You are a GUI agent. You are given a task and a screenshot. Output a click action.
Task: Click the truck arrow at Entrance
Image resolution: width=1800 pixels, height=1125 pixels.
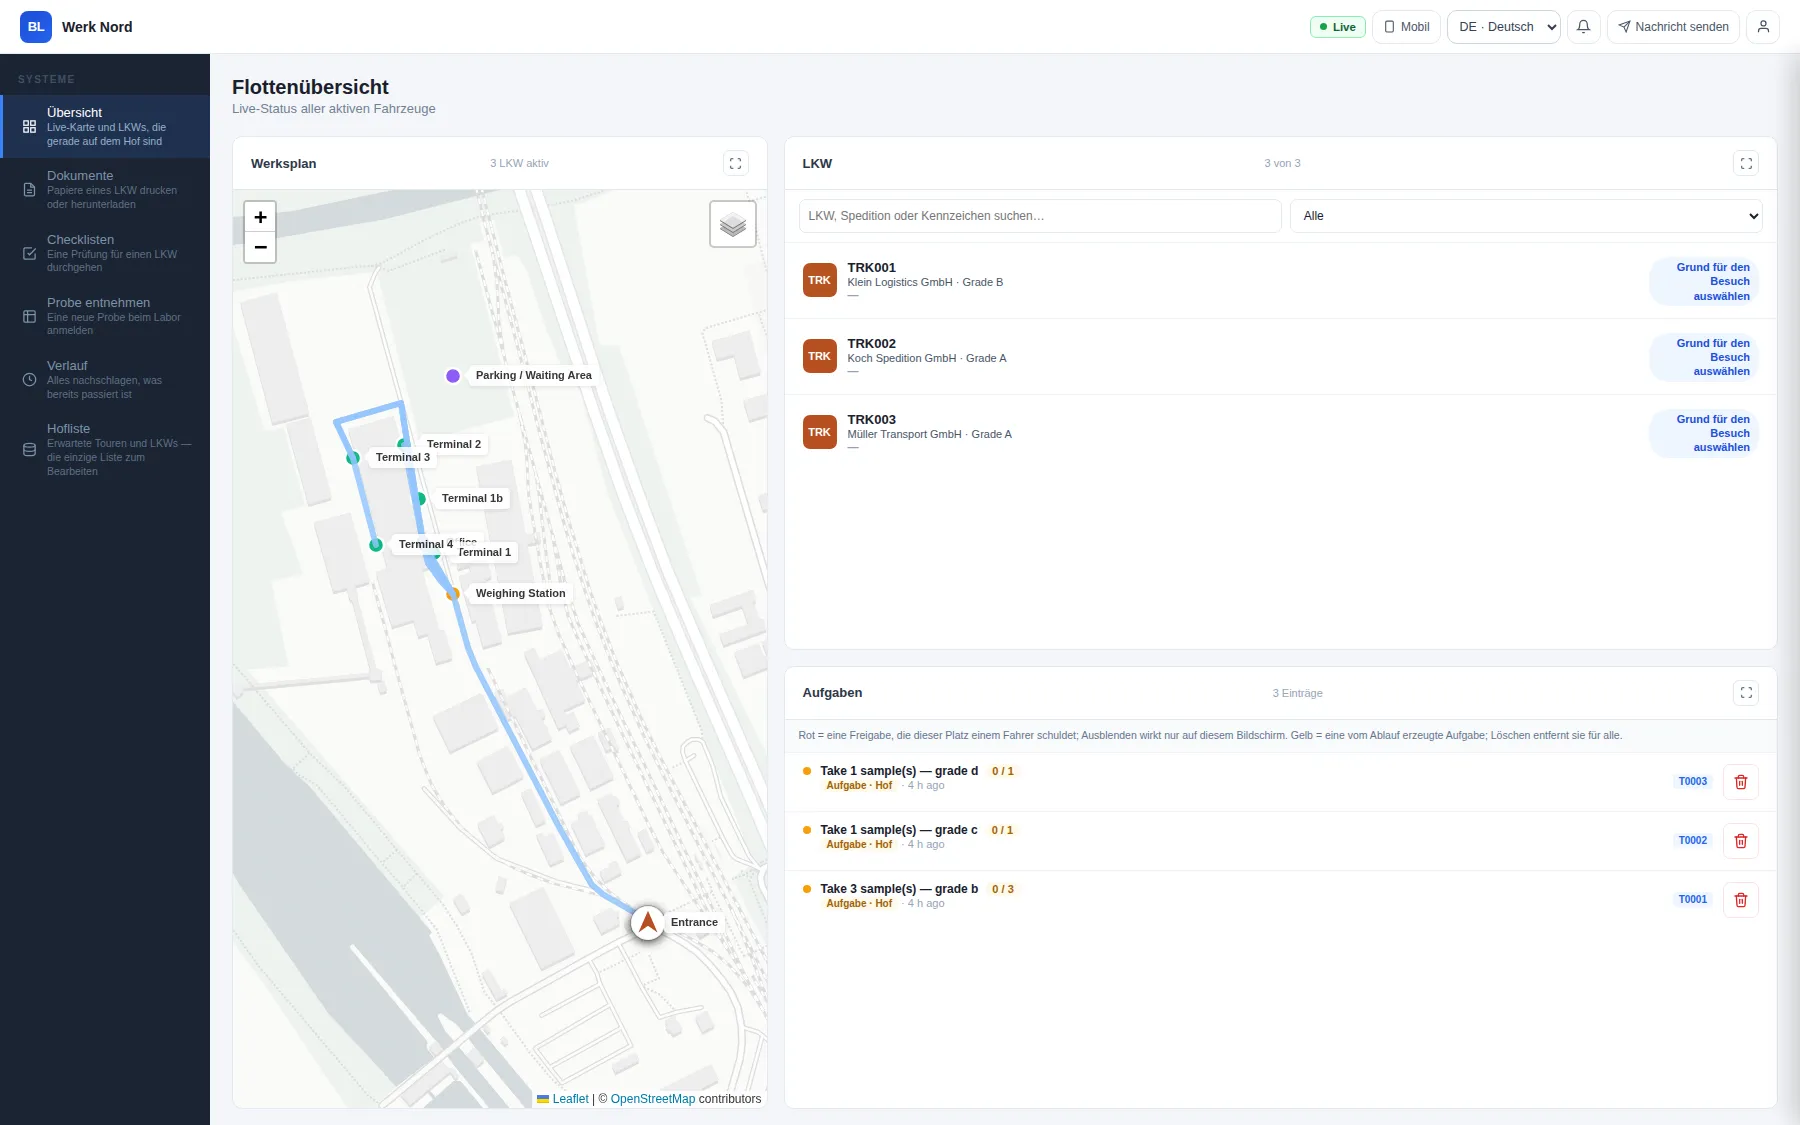[648, 922]
